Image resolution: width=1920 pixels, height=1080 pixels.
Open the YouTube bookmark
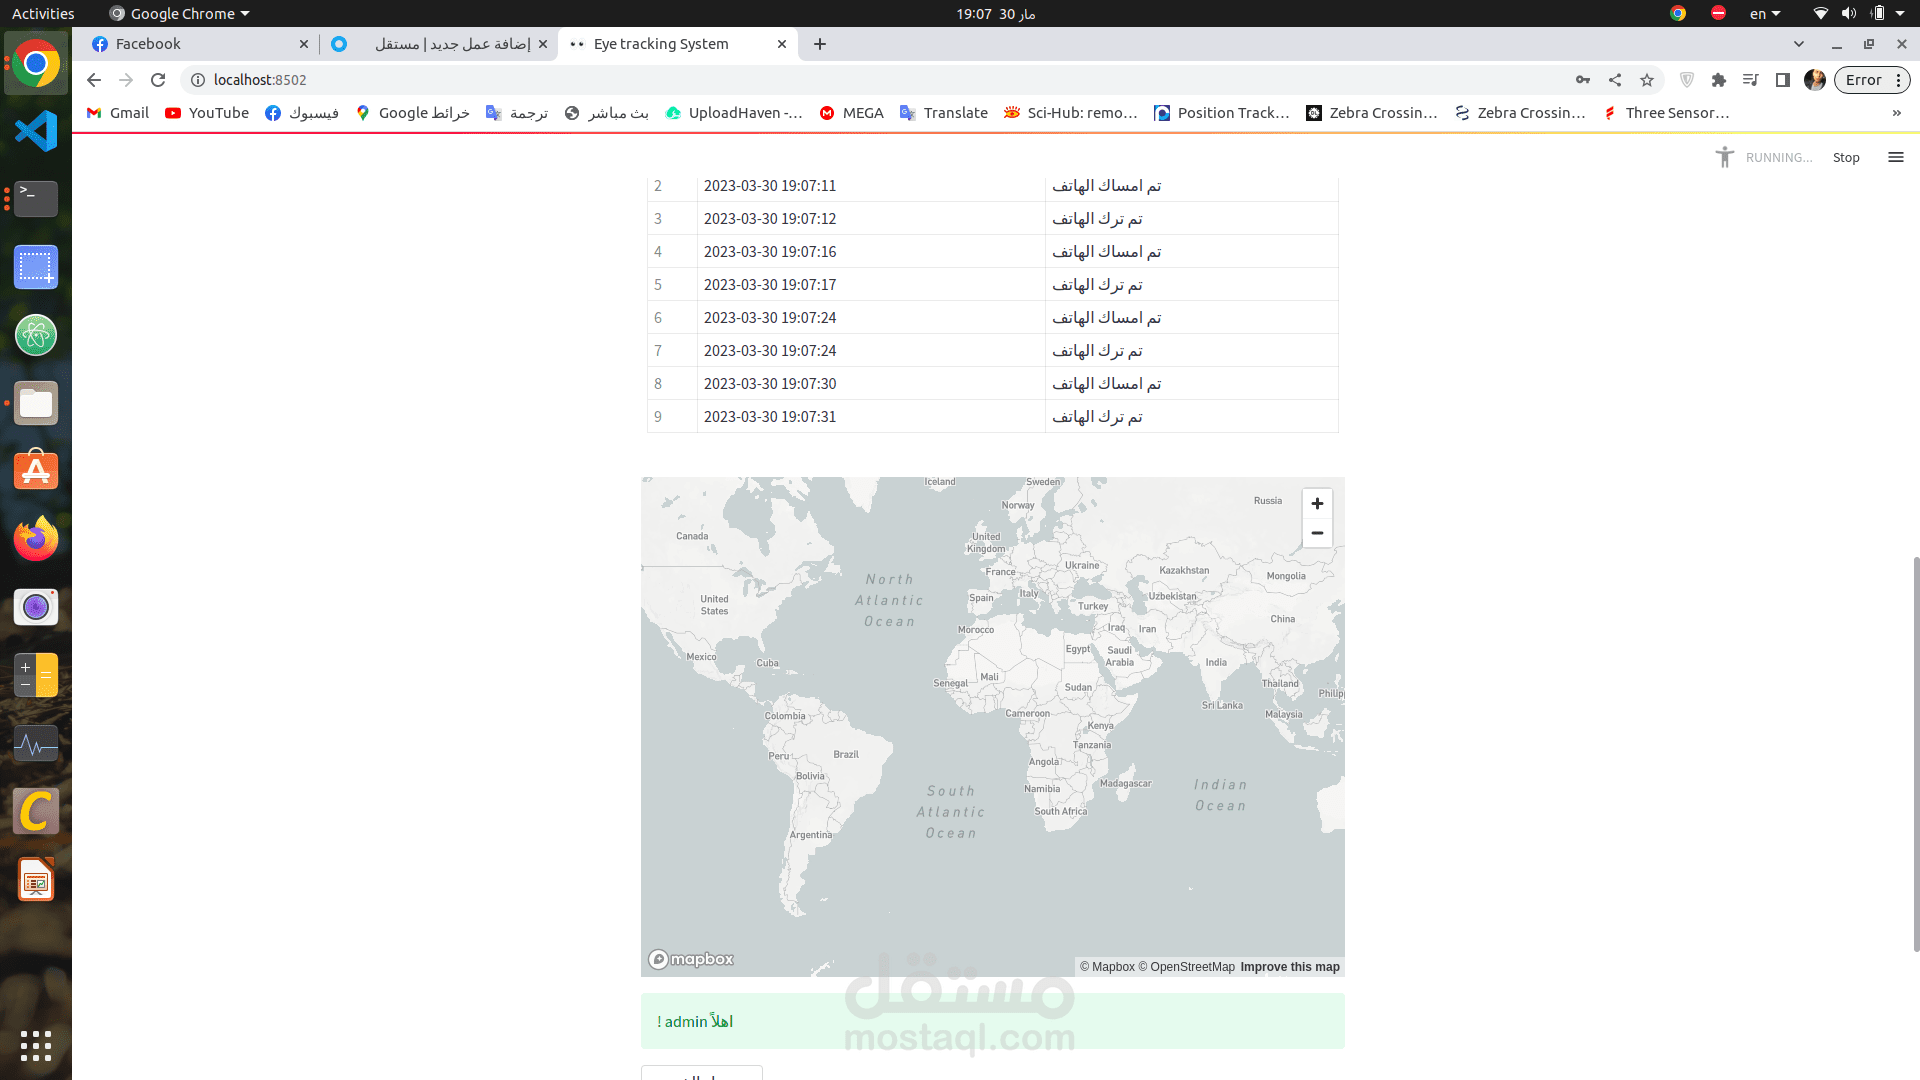[207, 113]
